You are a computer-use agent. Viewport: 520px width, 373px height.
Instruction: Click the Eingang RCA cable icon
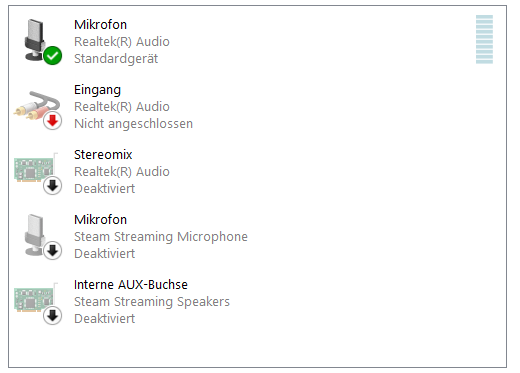coord(37,105)
